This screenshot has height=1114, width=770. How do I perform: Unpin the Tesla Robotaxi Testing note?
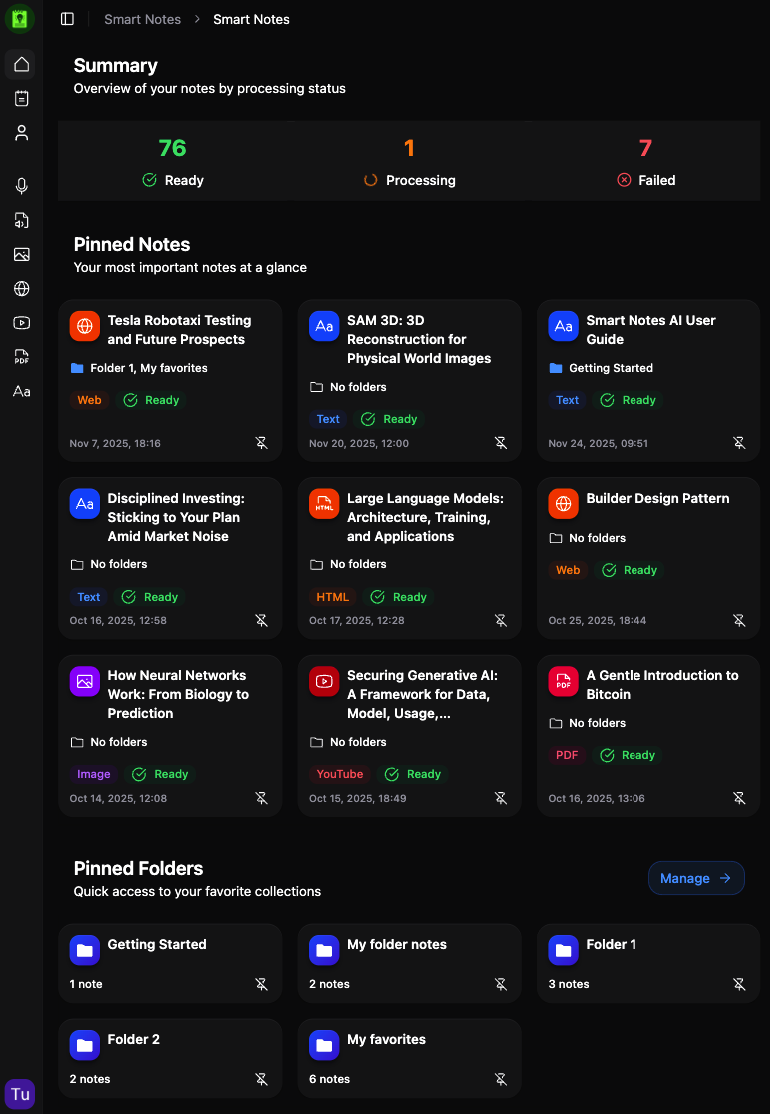tap(261, 443)
